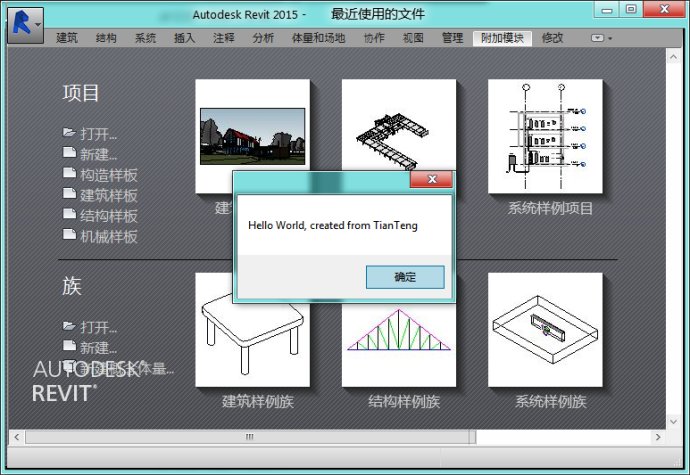Image resolution: width=690 pixels, height=475 pixels.
Task: Click 打开... link under 项目
Action: coord(99,134)
